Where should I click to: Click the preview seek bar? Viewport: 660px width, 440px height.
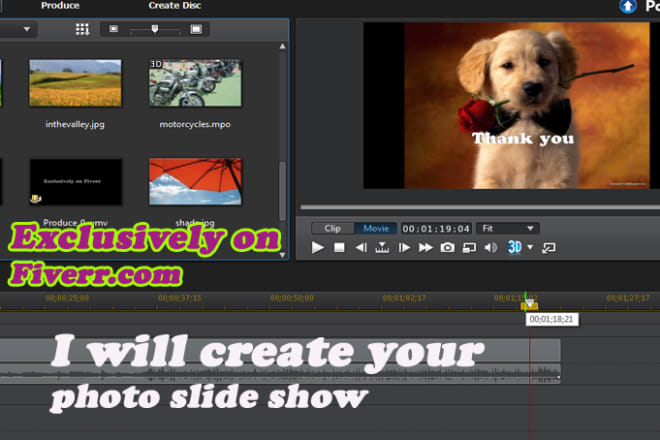(x=480, y=207)
